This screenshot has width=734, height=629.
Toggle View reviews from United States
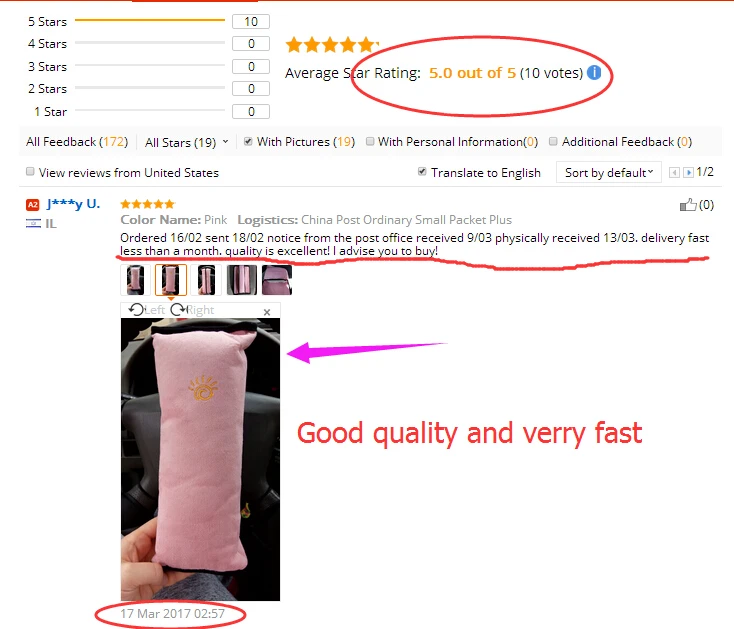(x=30, y=172)
